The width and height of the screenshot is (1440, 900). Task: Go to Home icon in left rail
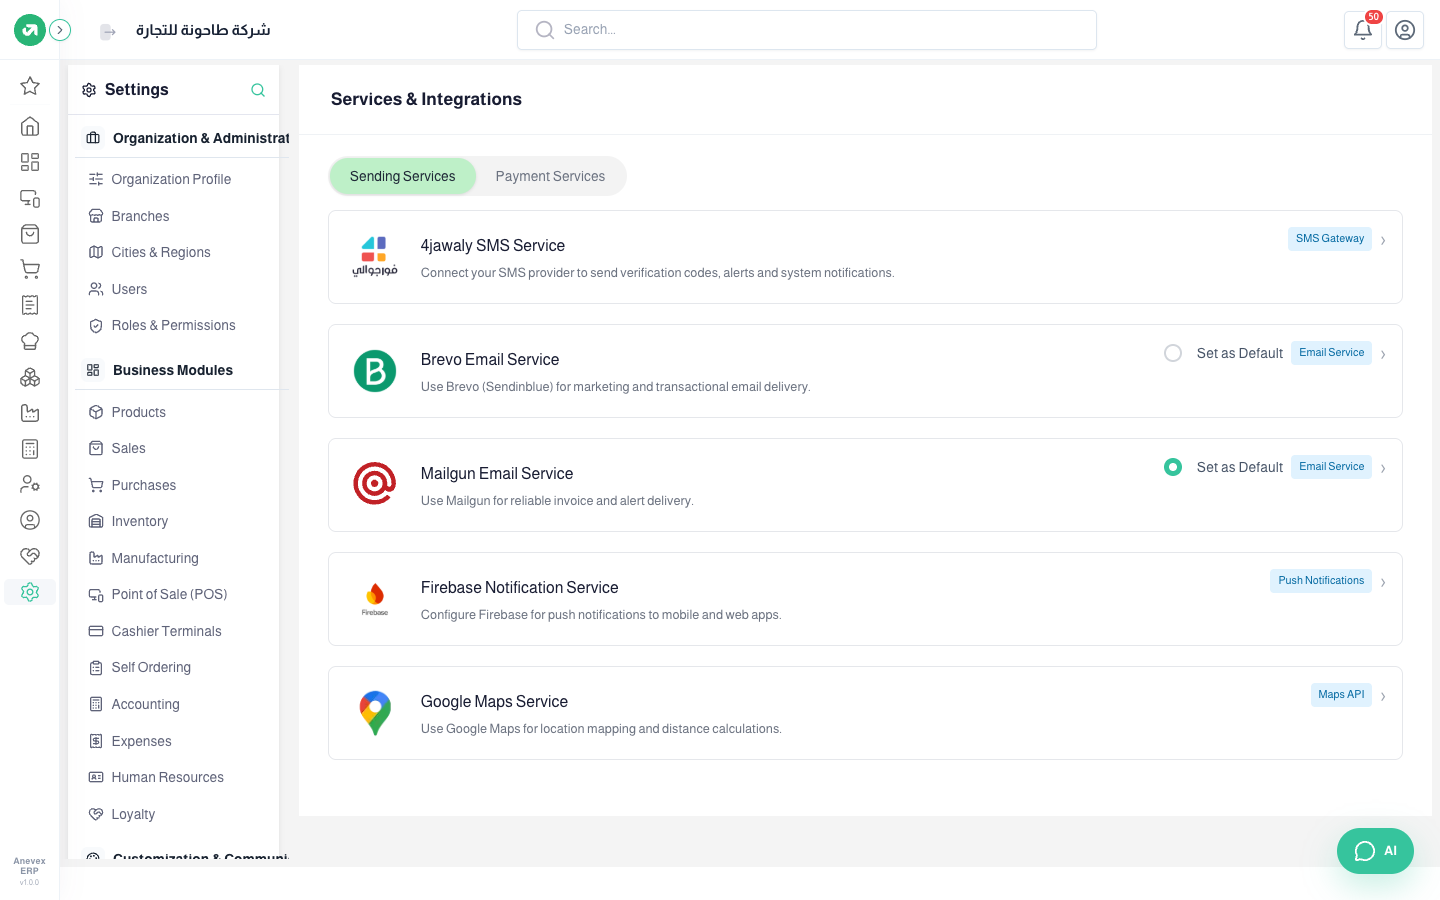tap(30, 126)
